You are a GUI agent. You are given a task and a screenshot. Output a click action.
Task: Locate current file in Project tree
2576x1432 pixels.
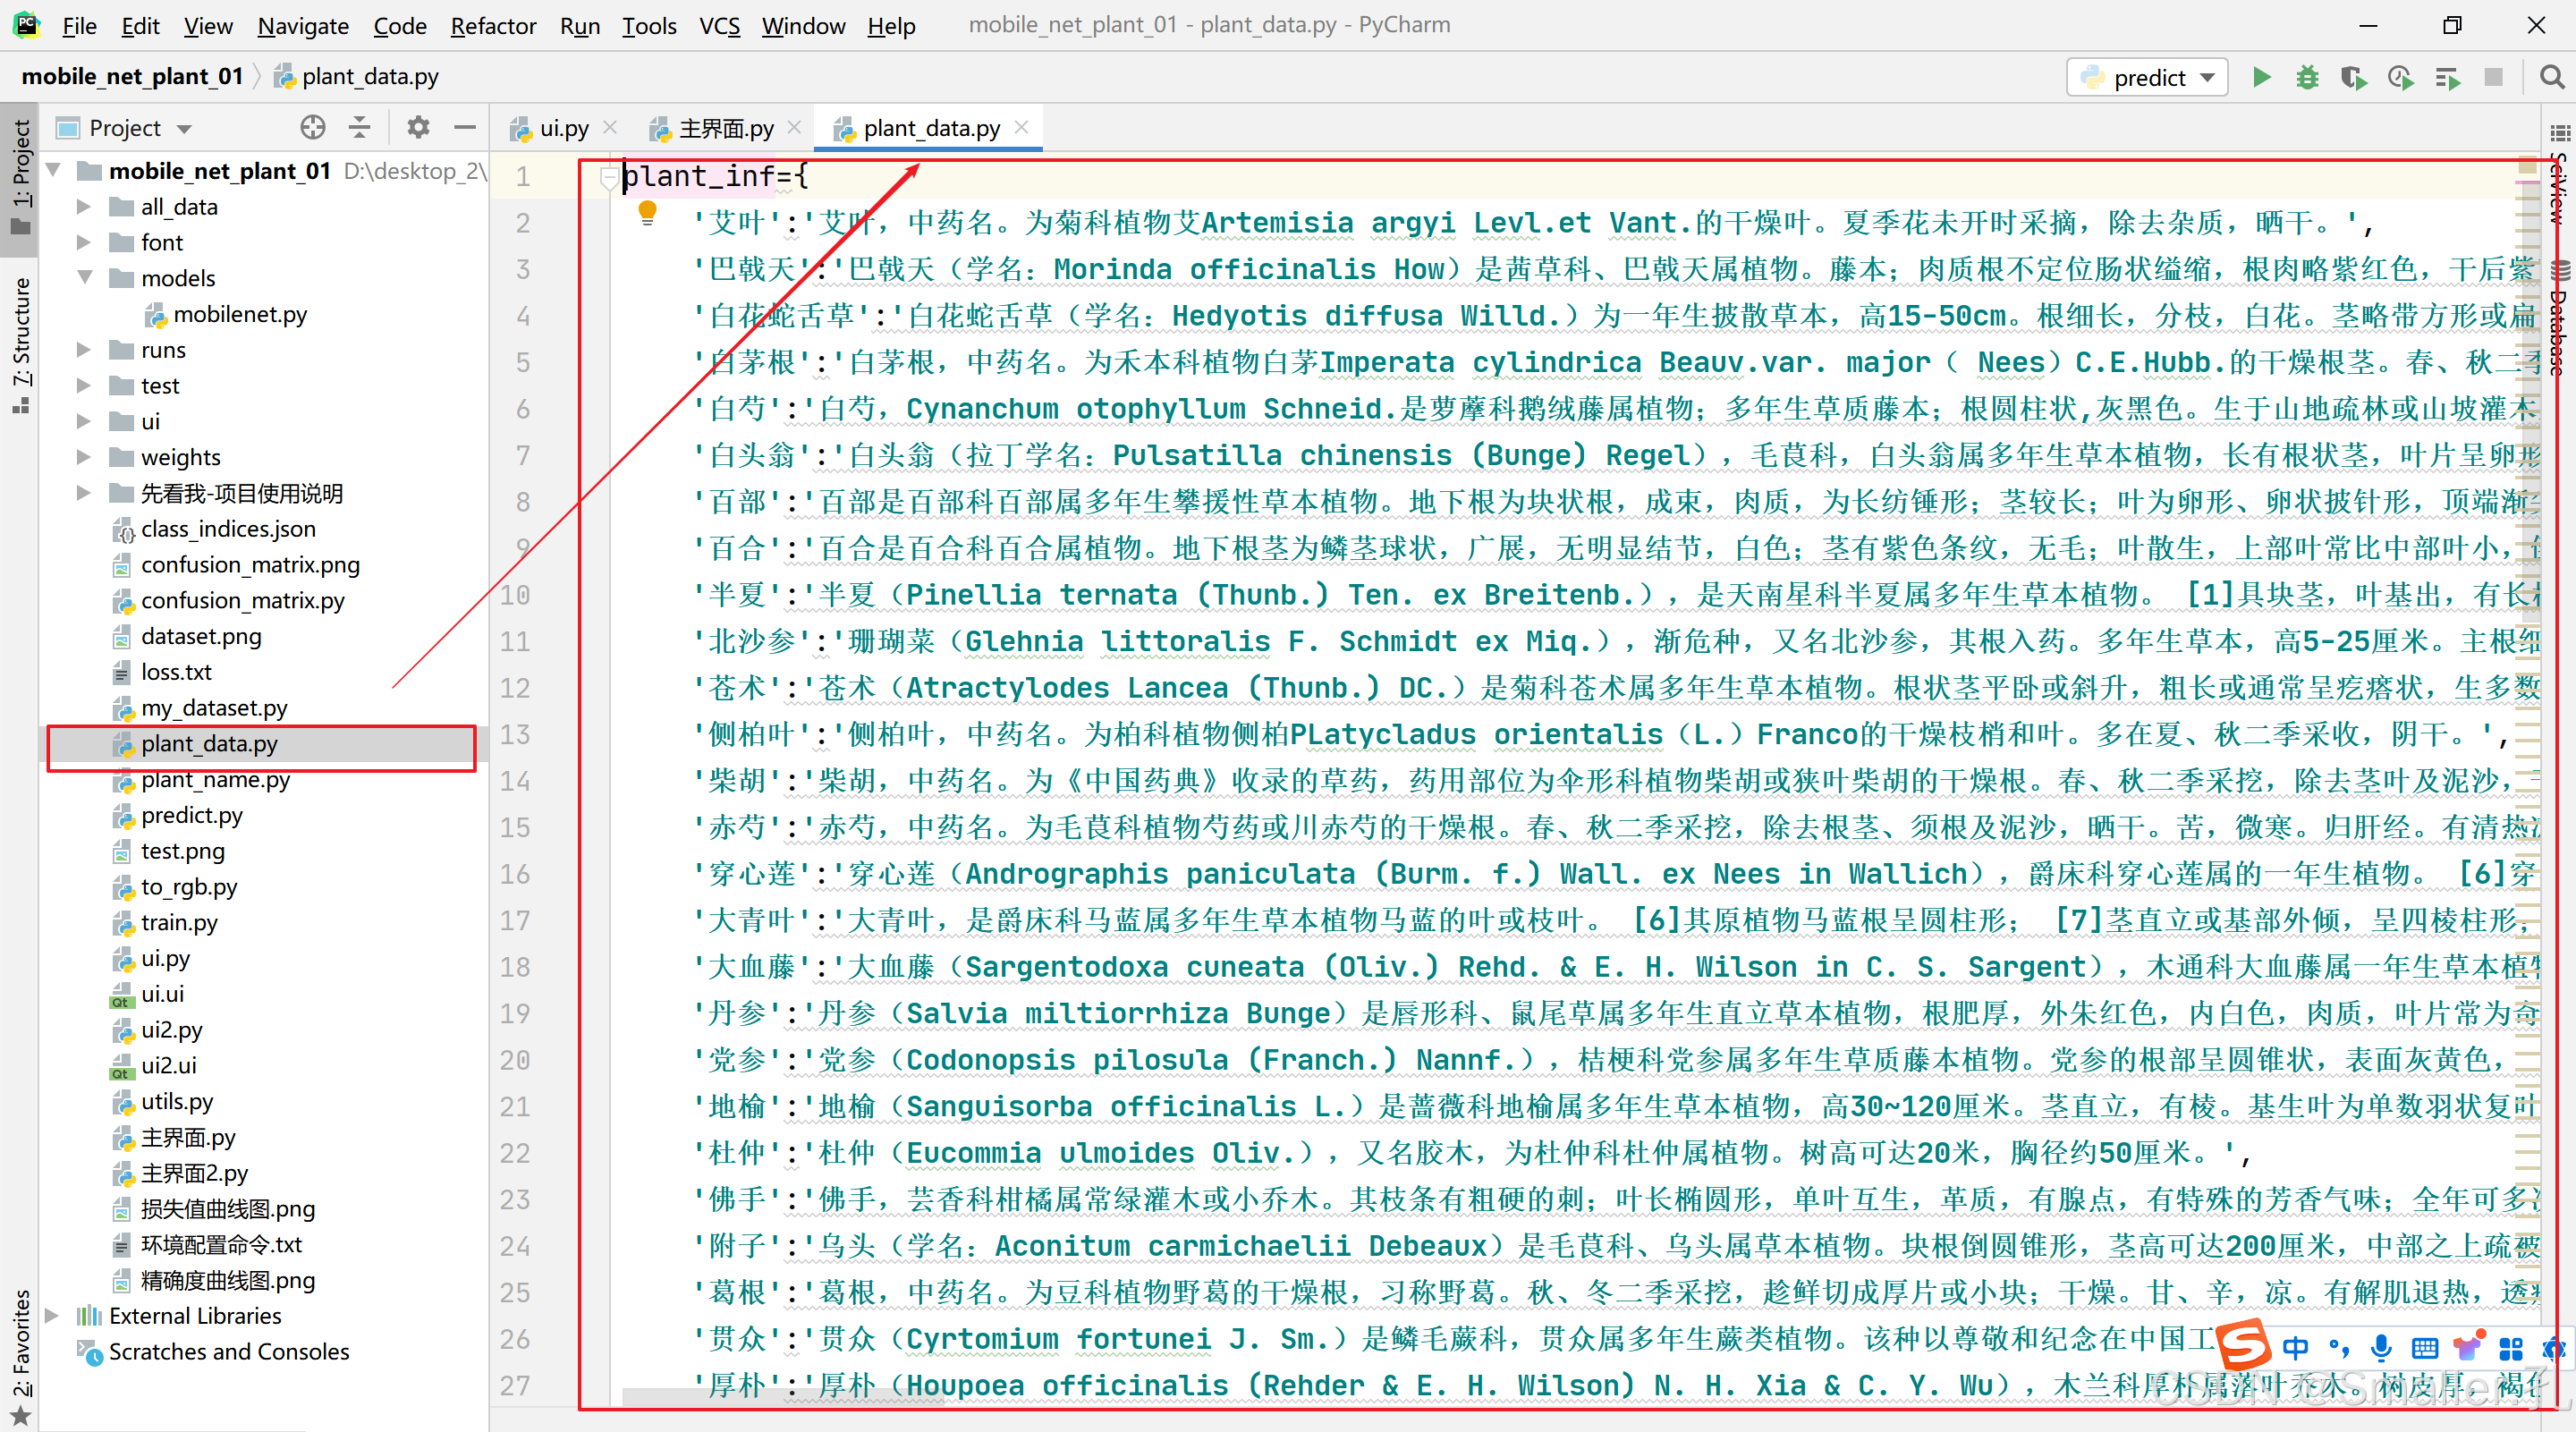tap(313, 128)
